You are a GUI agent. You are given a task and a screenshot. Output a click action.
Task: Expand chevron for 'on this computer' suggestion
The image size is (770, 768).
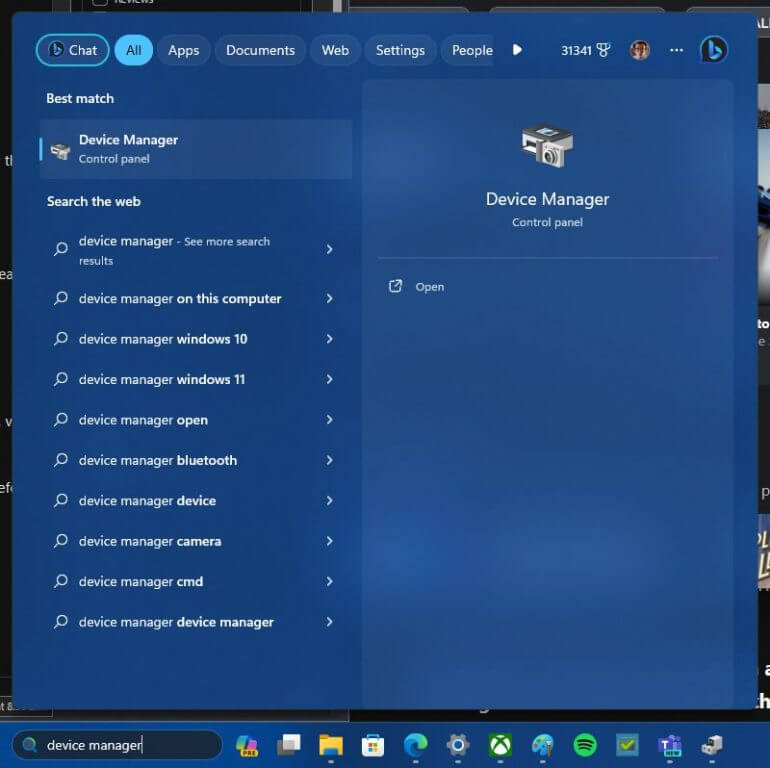point(330,299)
